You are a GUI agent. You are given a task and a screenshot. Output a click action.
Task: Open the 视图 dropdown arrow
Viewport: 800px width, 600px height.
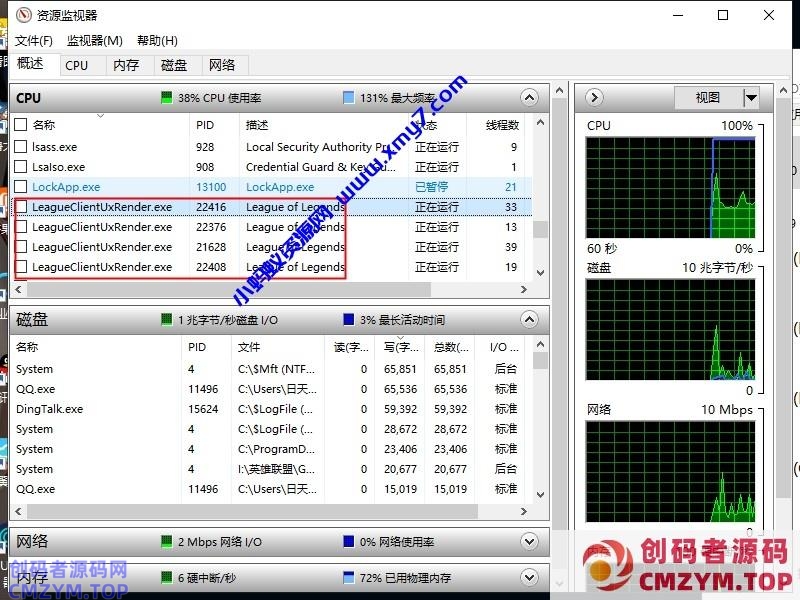click(751, 98)
